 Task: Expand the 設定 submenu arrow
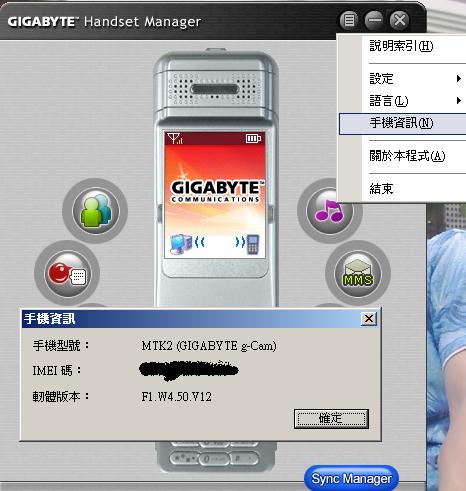coord(459,79)
